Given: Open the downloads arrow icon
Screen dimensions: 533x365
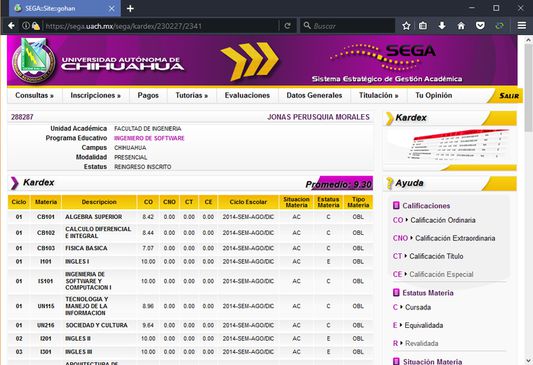Looking at the screenshot, I should tap(442, 25).
